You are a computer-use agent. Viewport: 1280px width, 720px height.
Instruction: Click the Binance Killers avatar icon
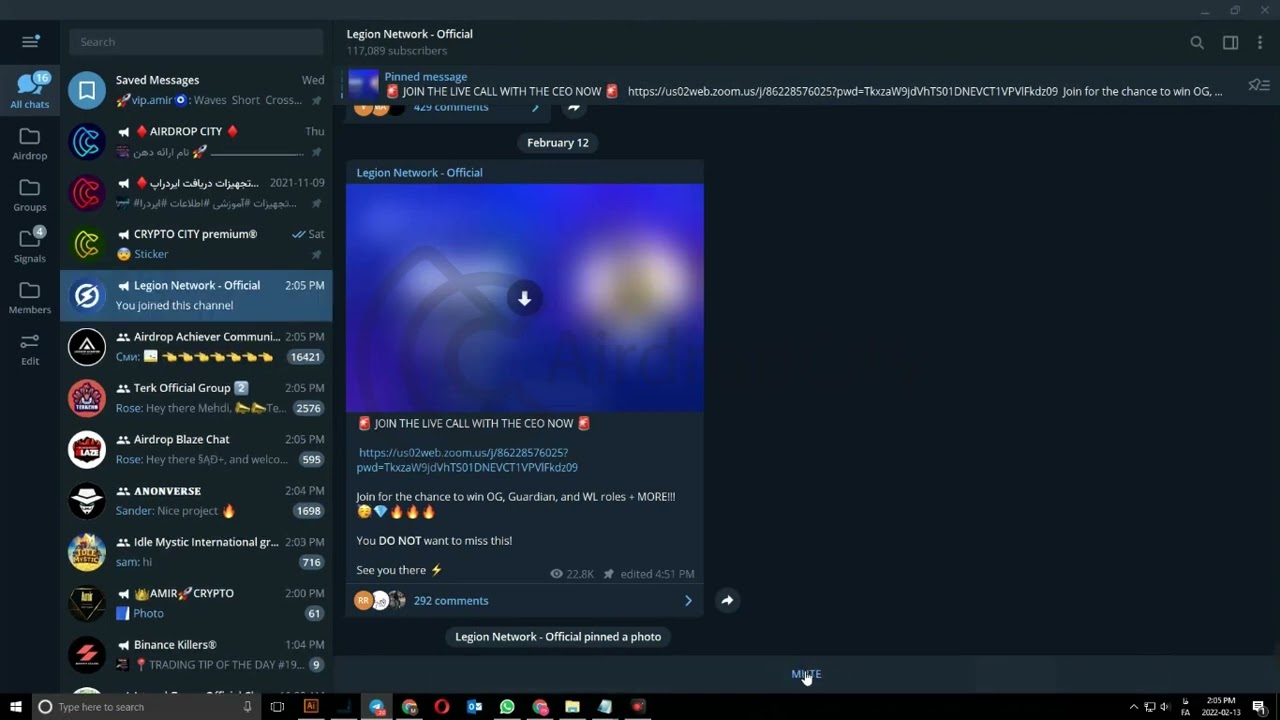click(x=87, y=654)
